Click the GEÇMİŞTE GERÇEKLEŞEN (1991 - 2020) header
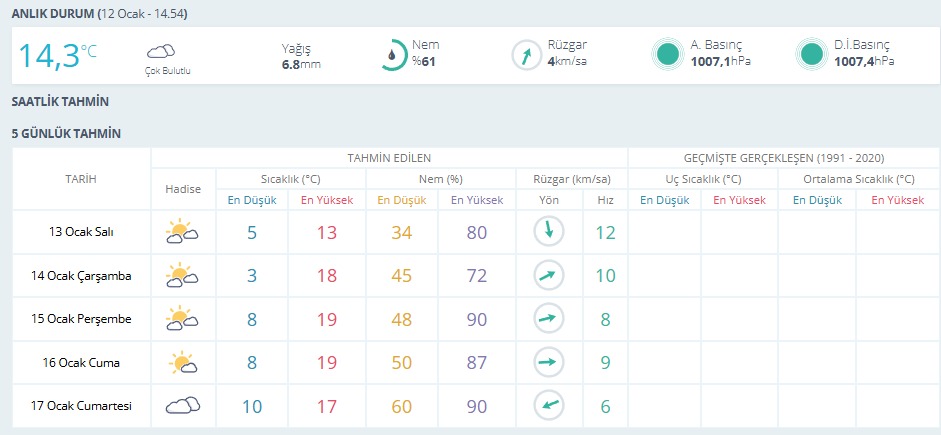Viewport: 941px width, 435px height. [x=784, y=158]
